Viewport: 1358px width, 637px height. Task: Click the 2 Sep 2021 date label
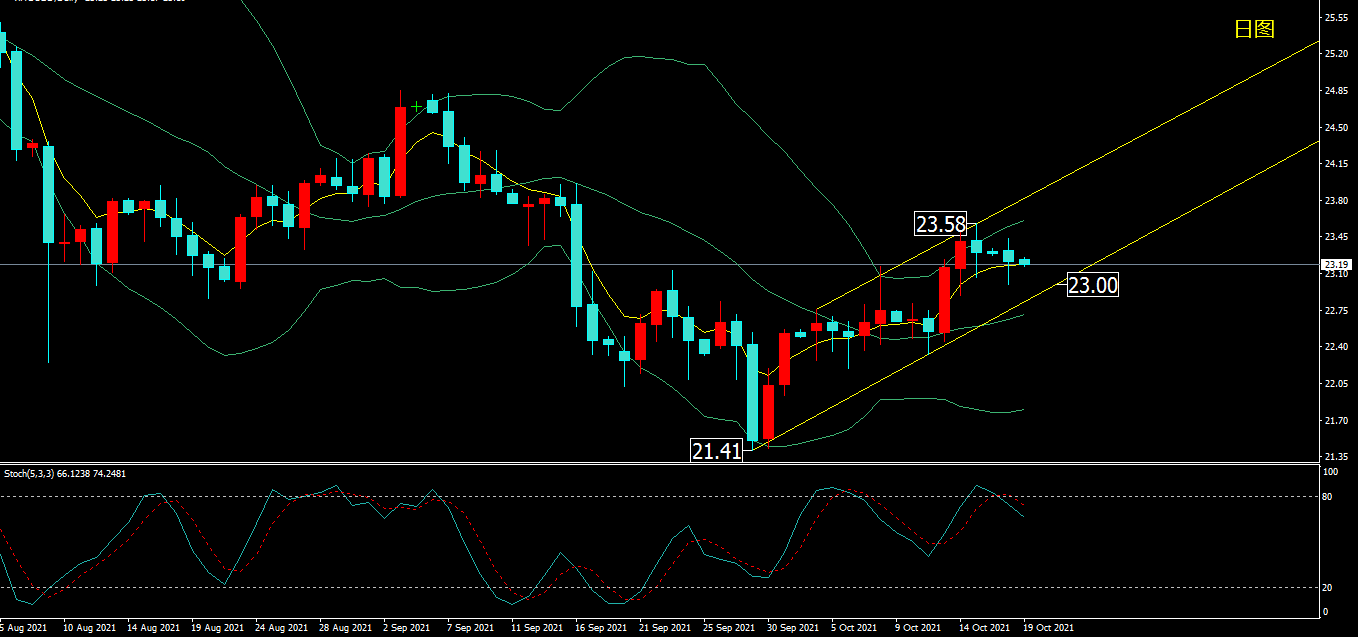tap(408, 628)
